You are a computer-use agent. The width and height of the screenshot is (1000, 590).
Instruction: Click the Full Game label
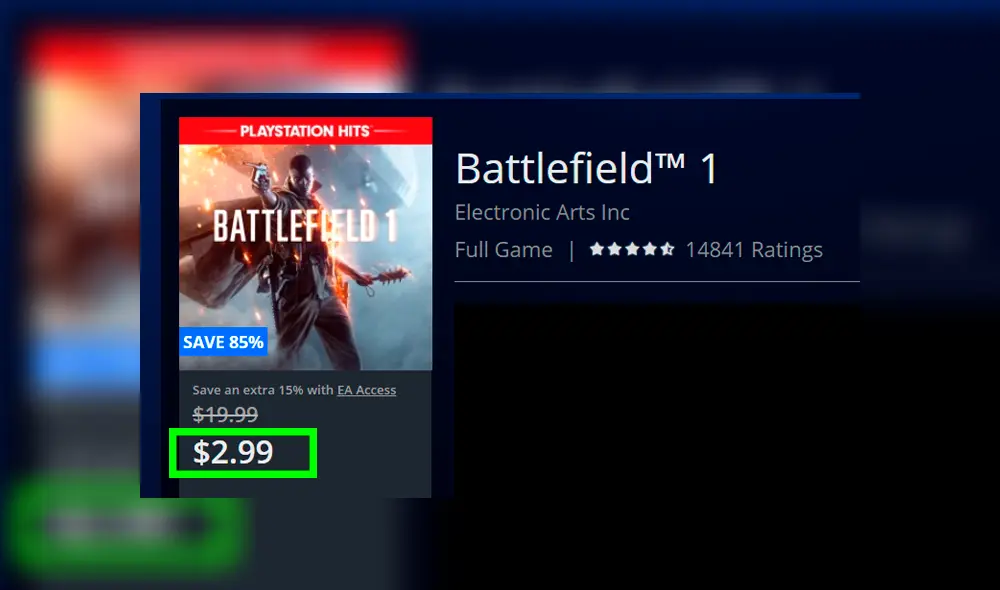(x=503, y=249)
